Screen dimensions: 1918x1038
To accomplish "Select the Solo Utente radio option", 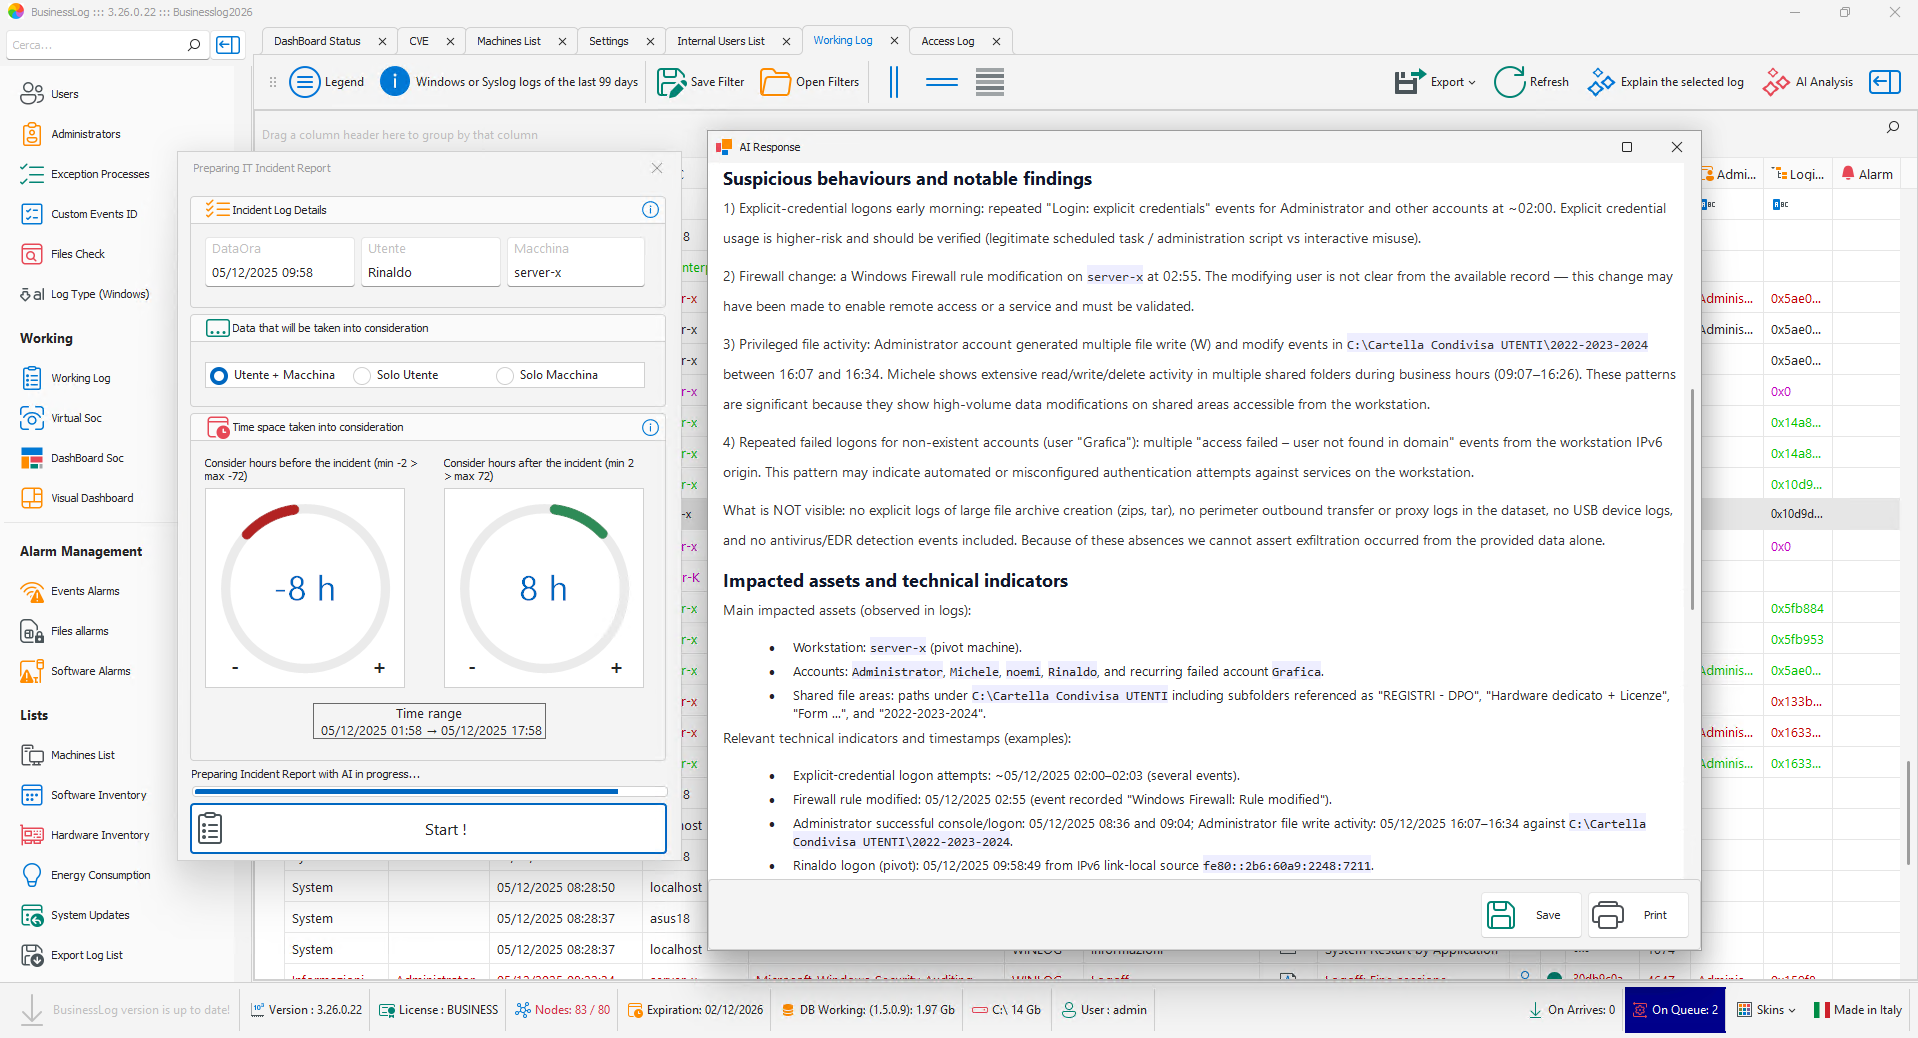I will click(x=362, y=375).
